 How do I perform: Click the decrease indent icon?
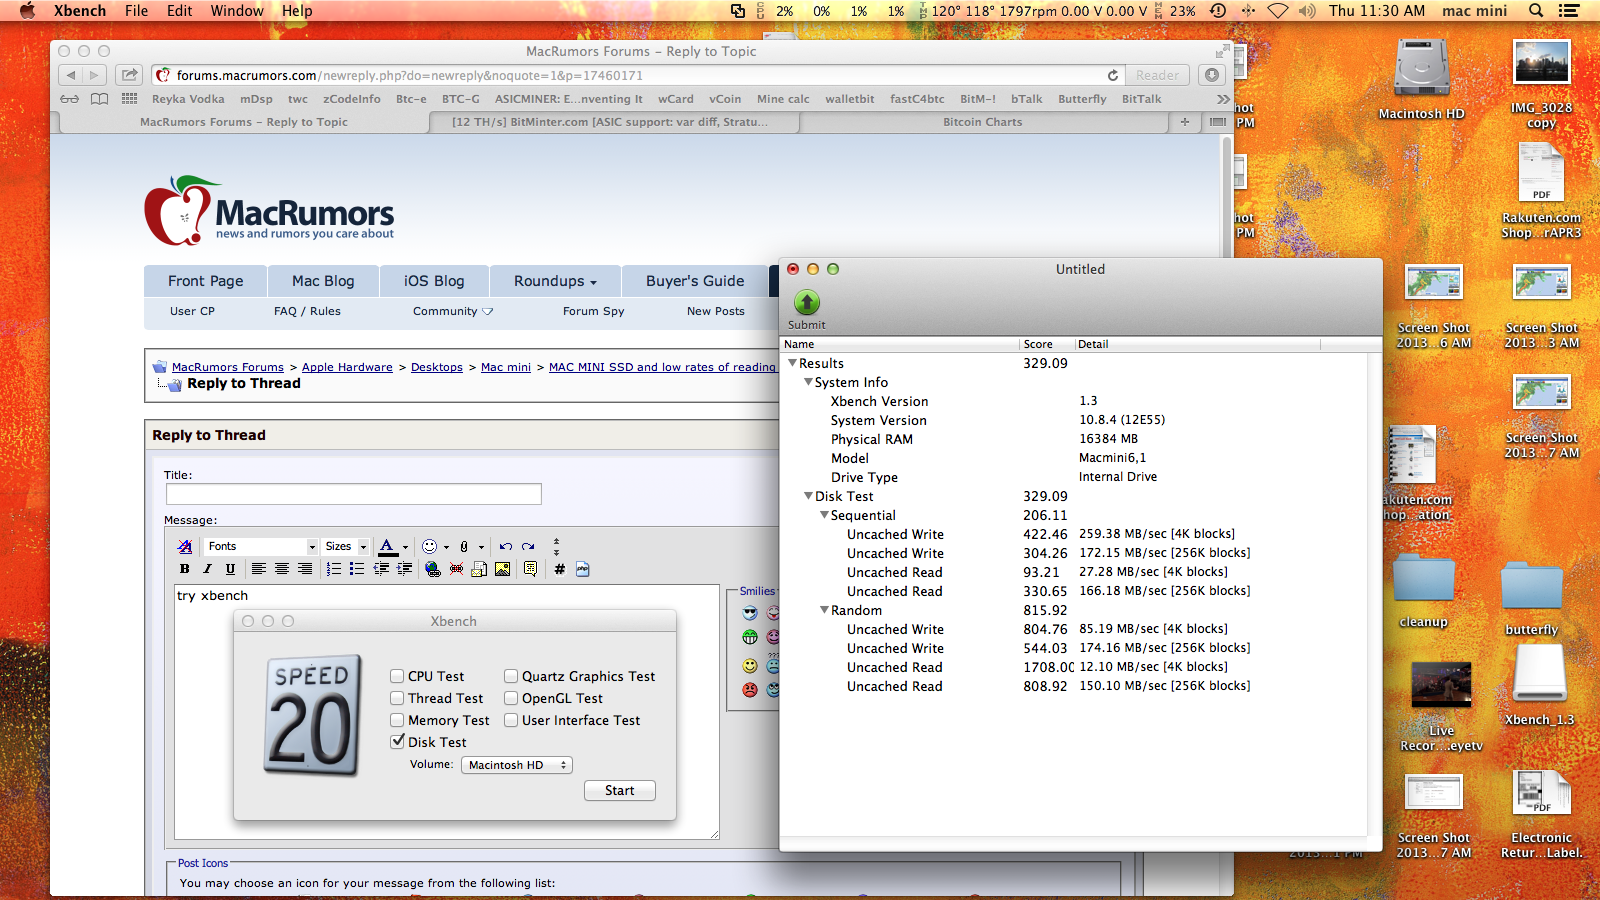pos(381,569)
